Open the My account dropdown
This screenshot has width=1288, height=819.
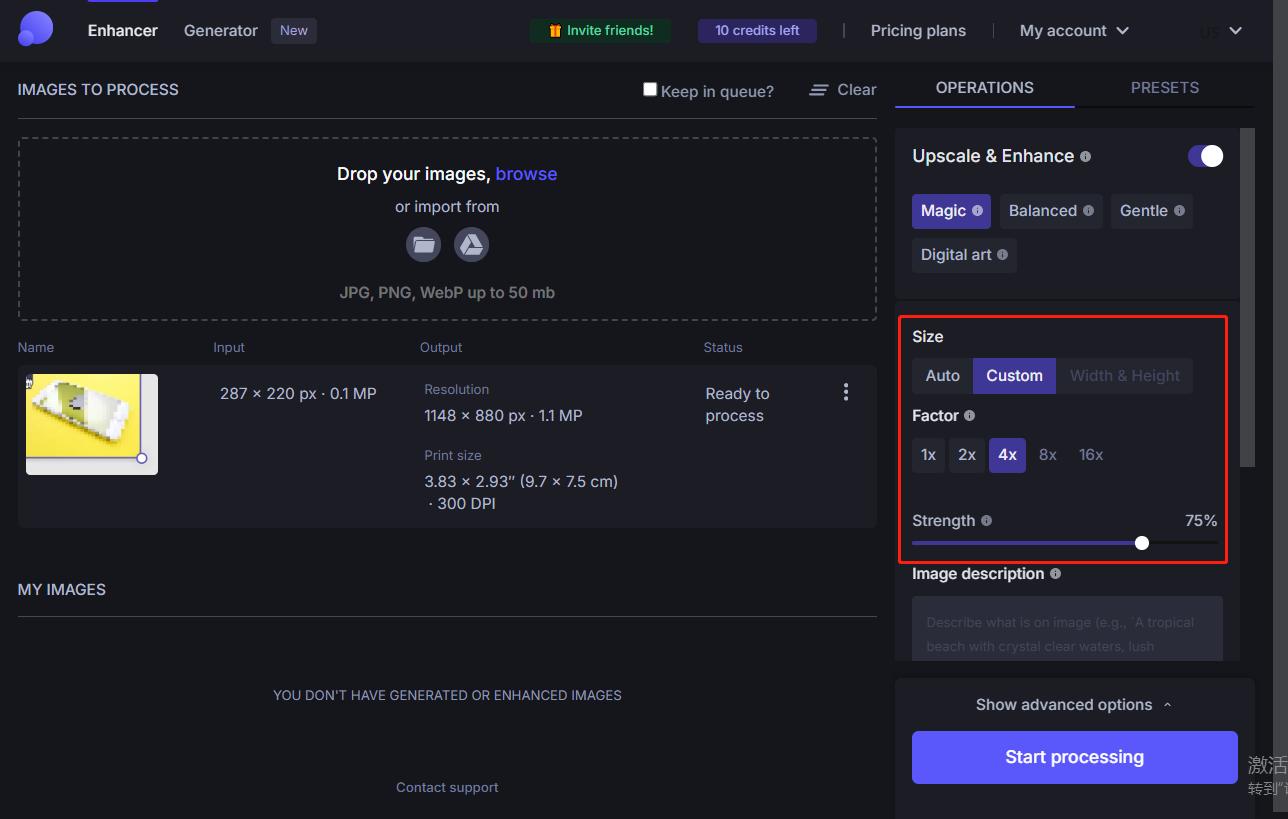click(x=1074, y=31)
